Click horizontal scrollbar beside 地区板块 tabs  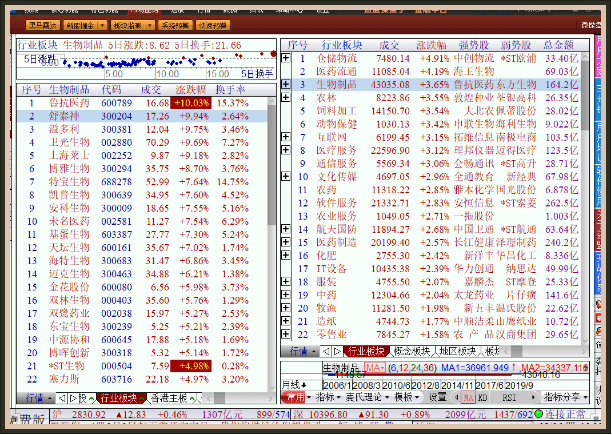tap(545, 352)
